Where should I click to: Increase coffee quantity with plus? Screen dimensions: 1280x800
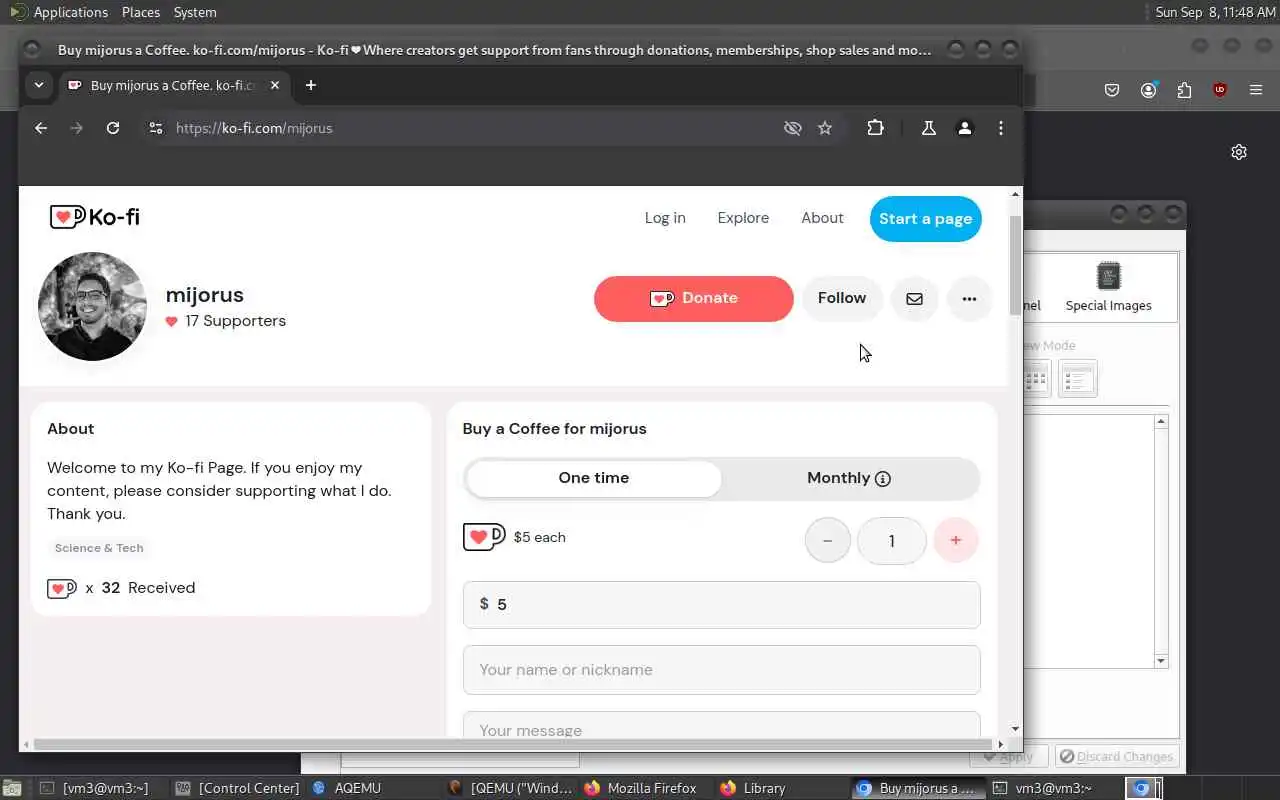956,540
